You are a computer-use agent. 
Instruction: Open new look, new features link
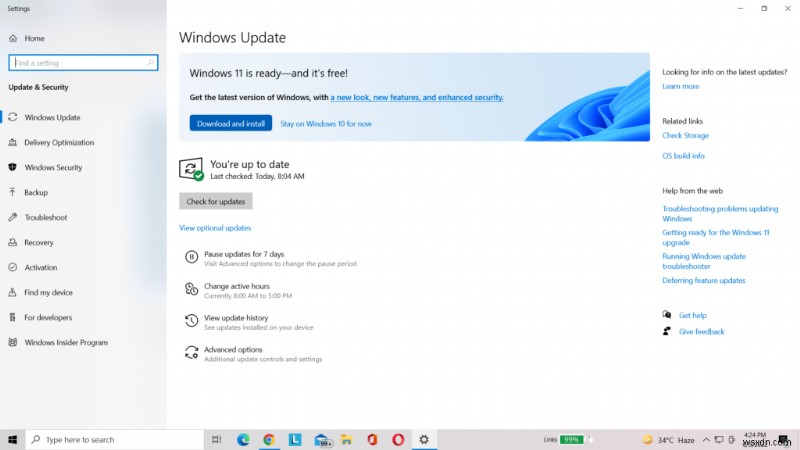click(416, 97)
